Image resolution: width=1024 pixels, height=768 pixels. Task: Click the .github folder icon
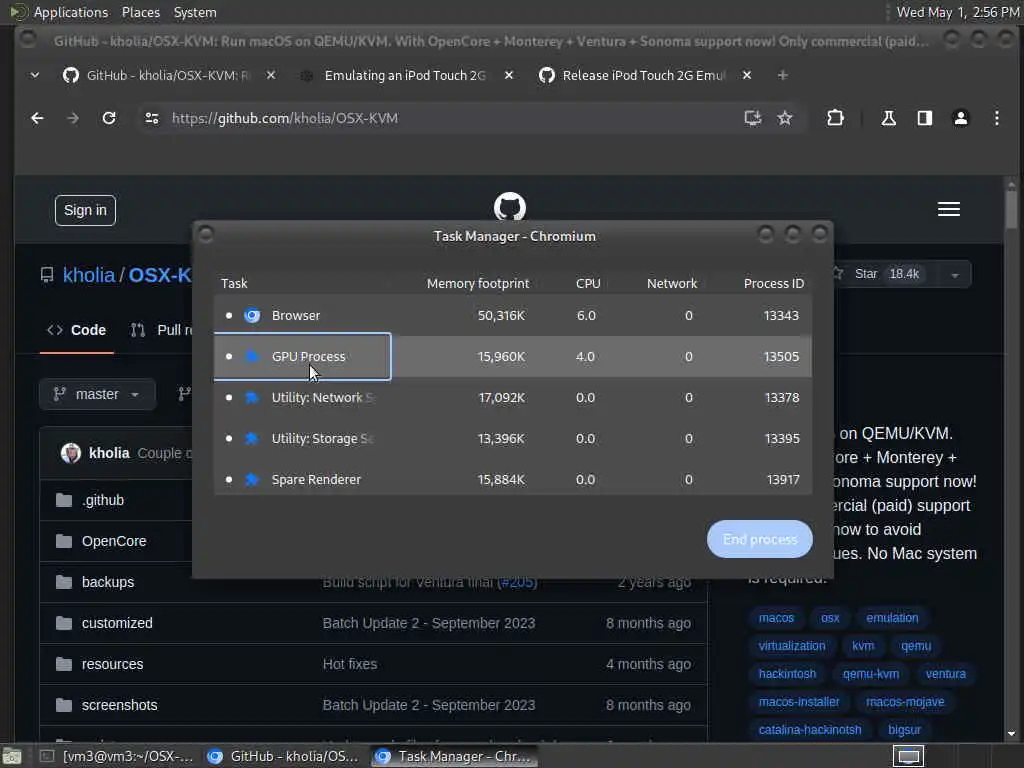(x=64, y=500)
